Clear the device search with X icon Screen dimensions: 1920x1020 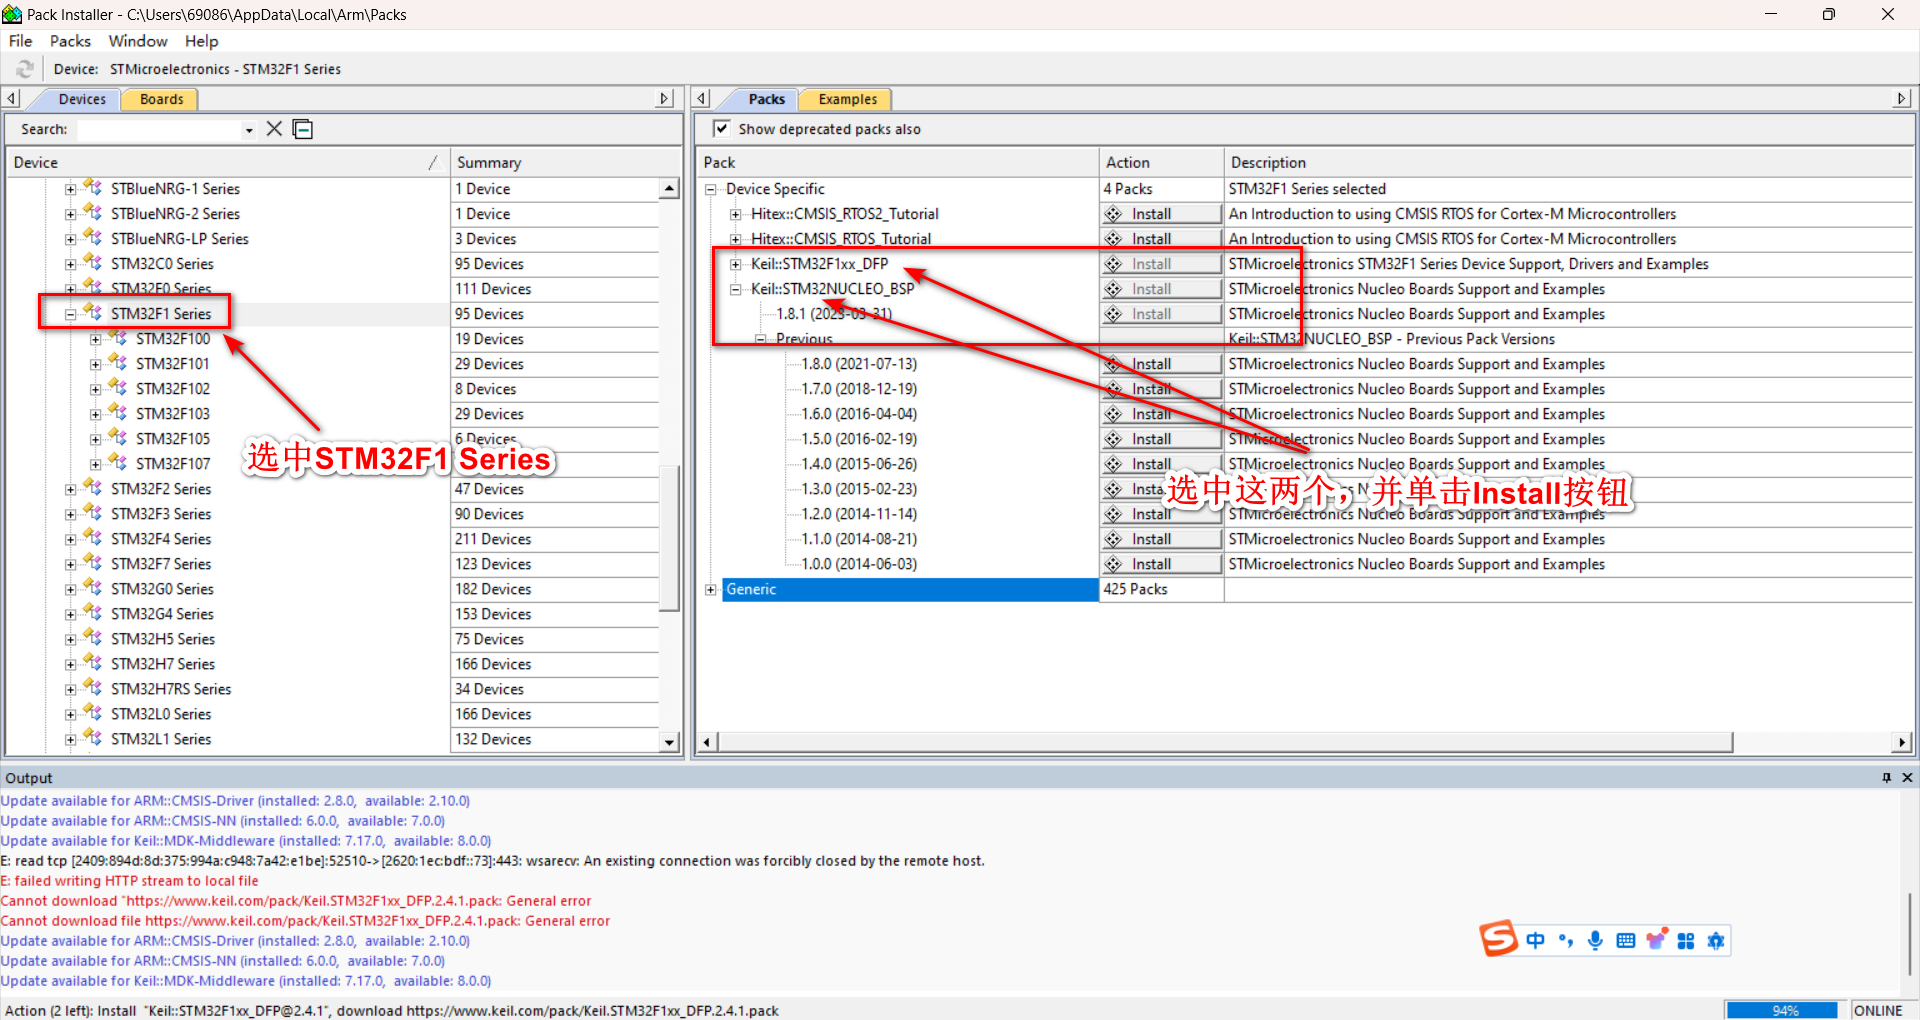[274, 129]
